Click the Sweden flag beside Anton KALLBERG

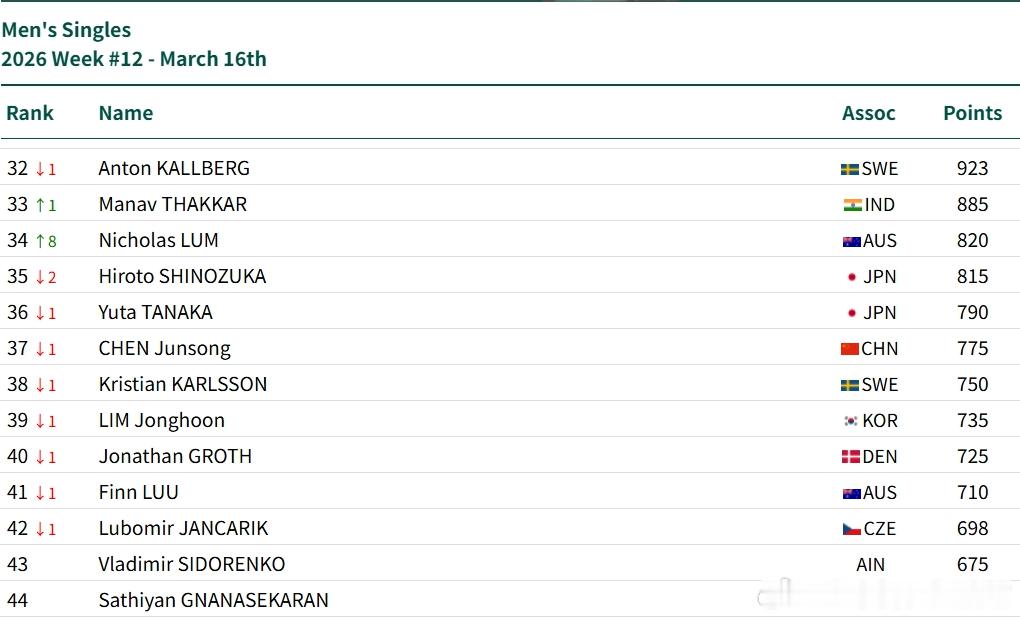pos(850,169)
